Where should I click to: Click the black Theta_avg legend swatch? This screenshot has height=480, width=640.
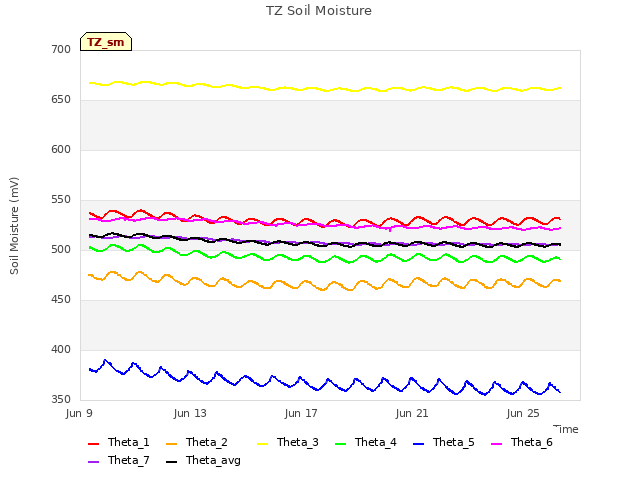click(x=171, y=462)
